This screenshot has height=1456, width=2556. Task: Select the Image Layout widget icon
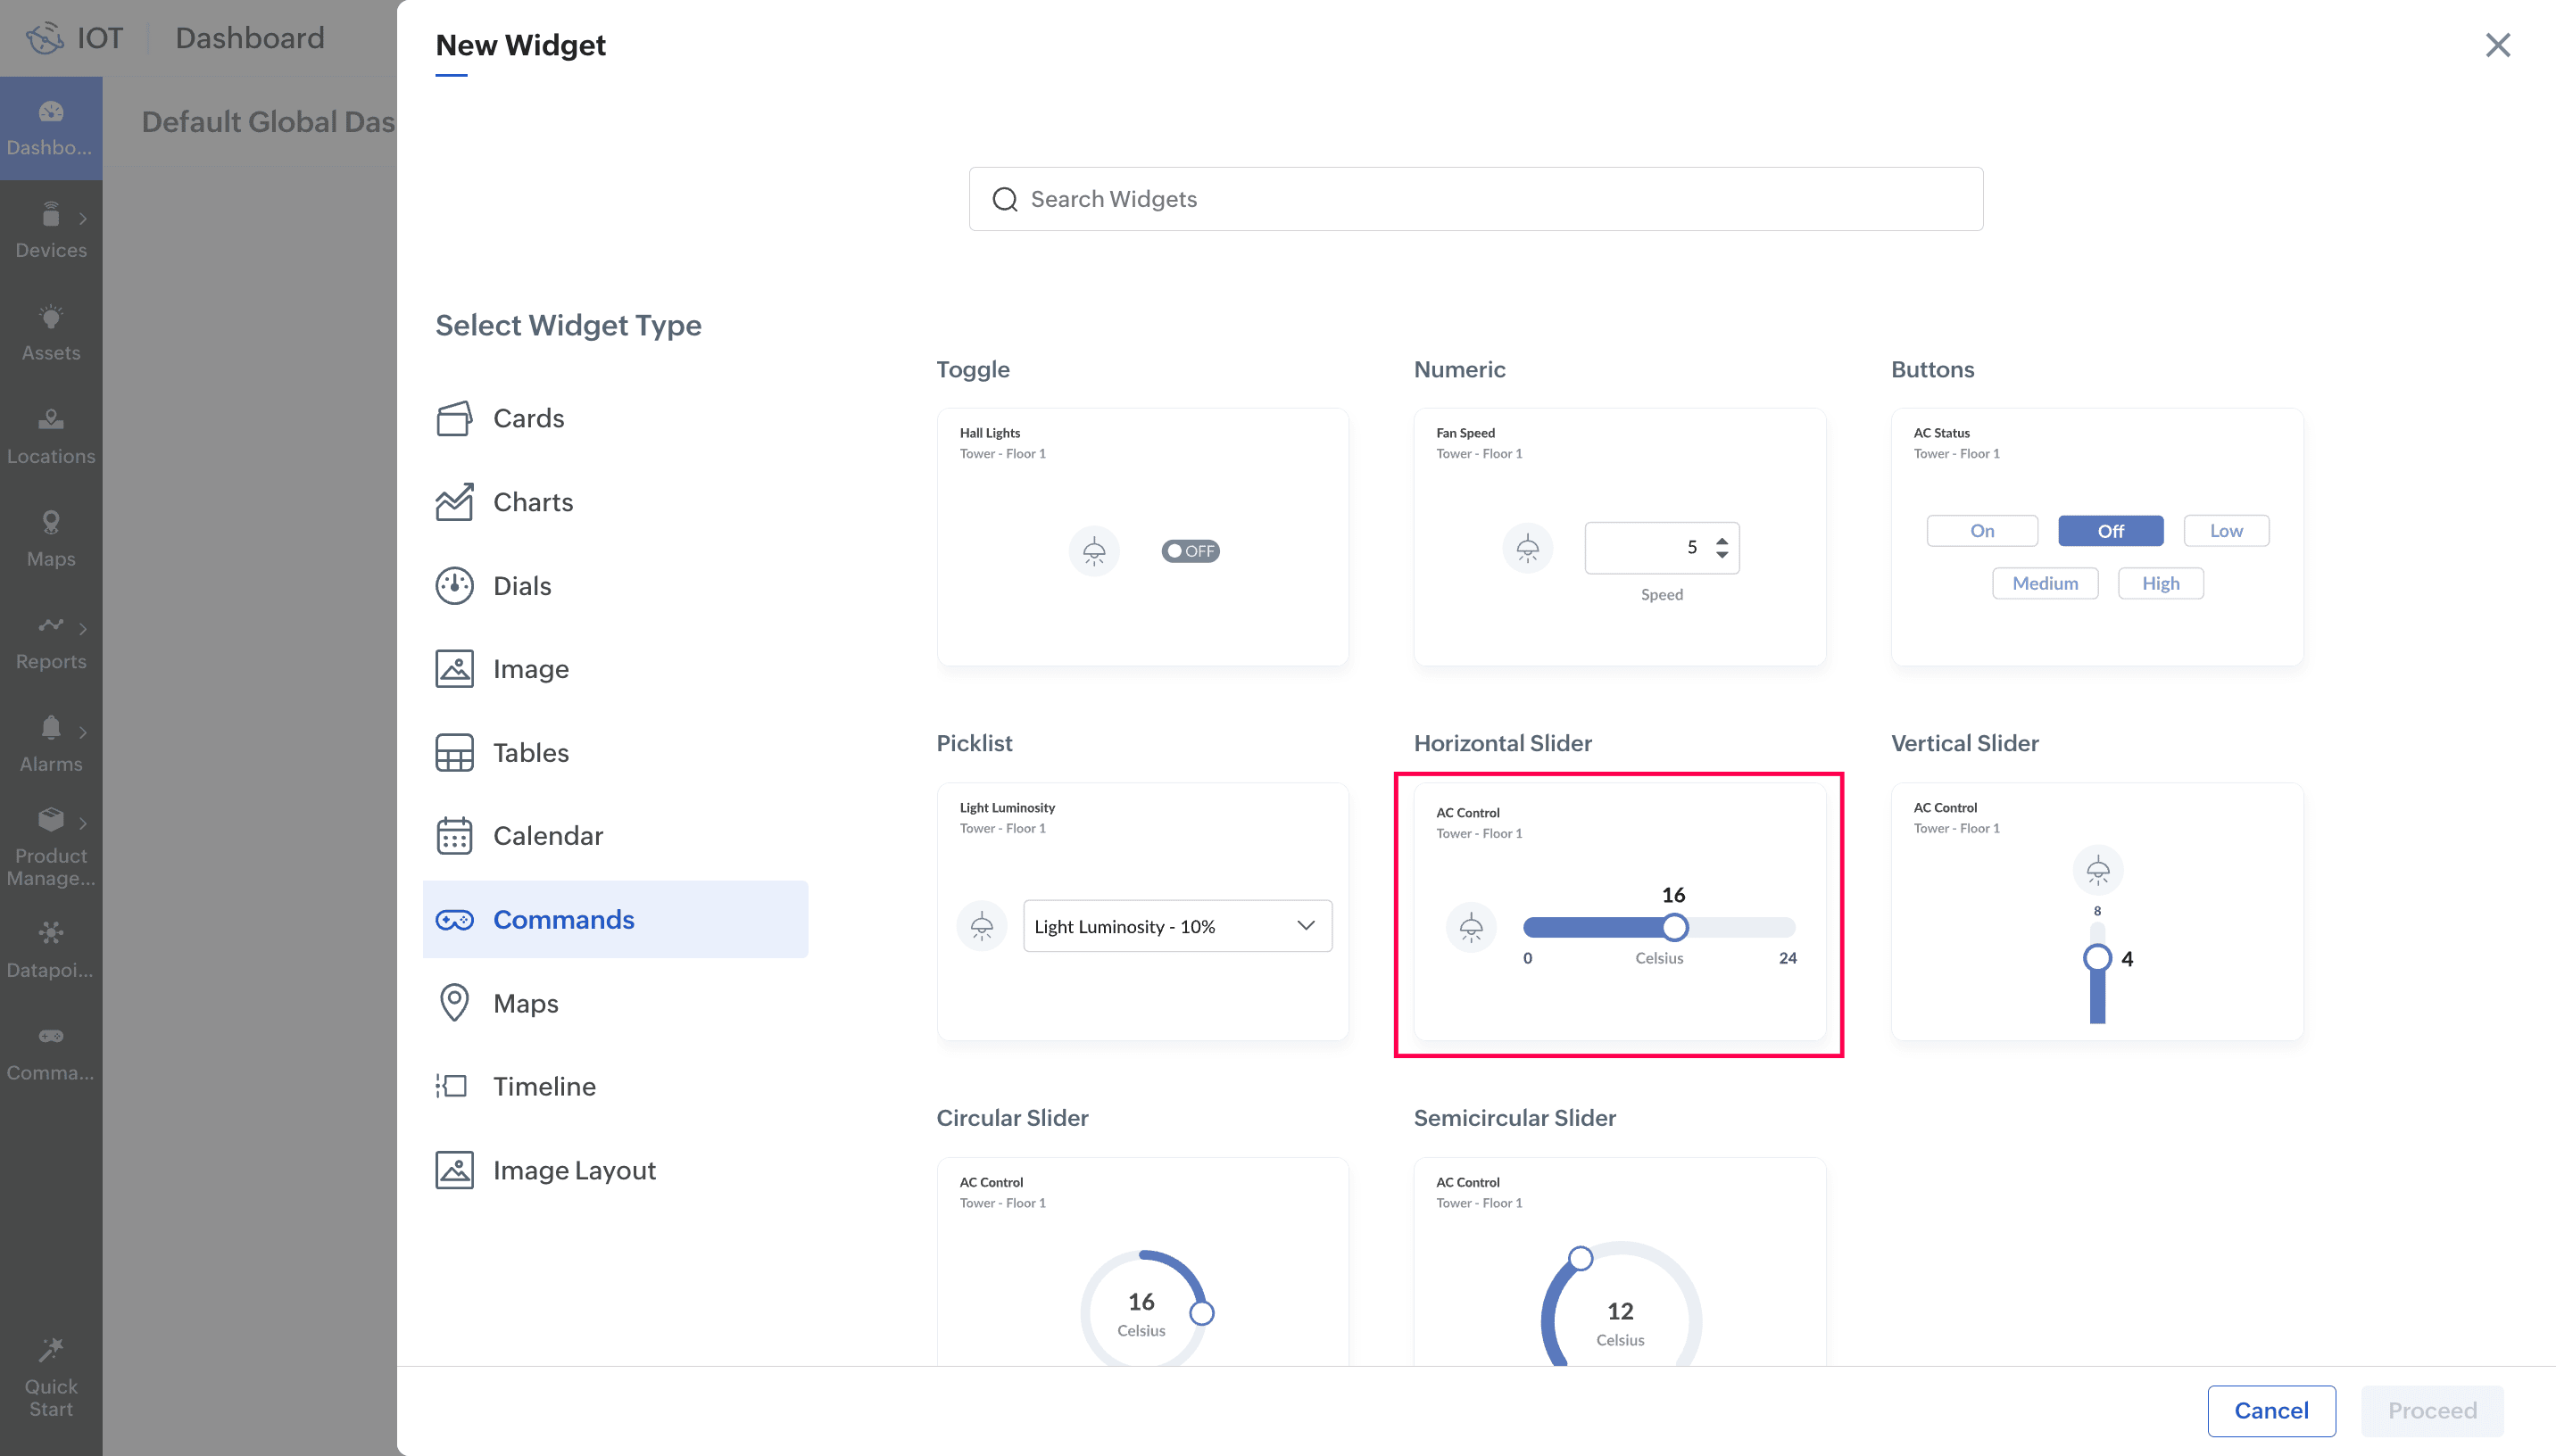tap(454, 1170)
